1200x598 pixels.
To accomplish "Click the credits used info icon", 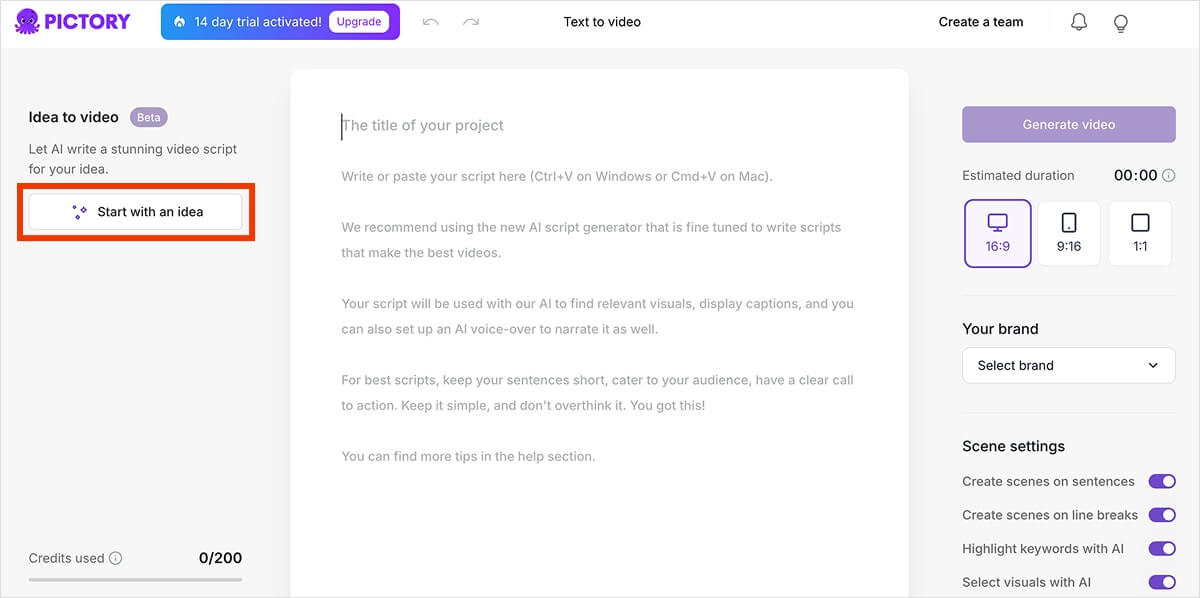I will 115,558.
